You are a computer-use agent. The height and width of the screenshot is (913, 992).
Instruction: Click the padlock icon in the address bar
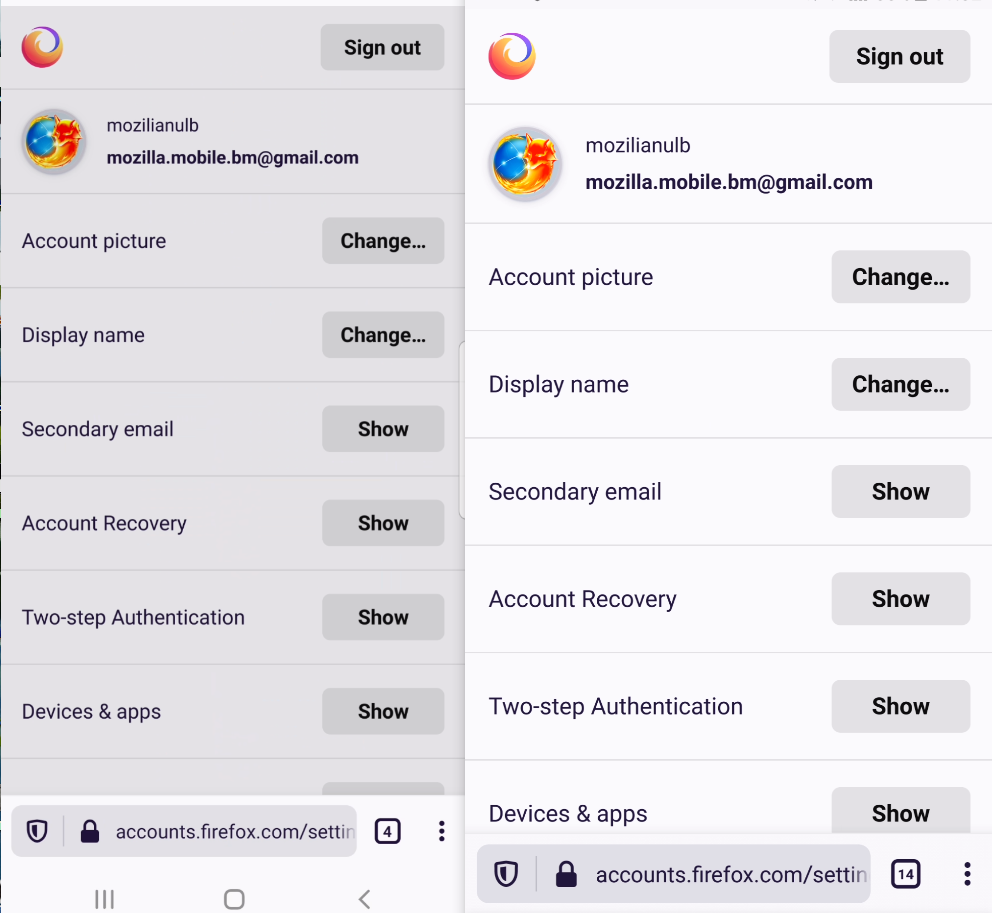566,873
